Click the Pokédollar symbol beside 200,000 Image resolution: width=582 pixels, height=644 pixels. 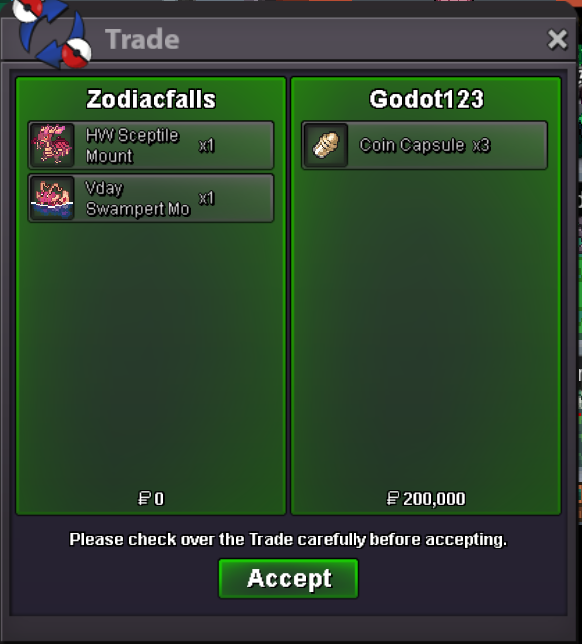(x=393, y=499)
